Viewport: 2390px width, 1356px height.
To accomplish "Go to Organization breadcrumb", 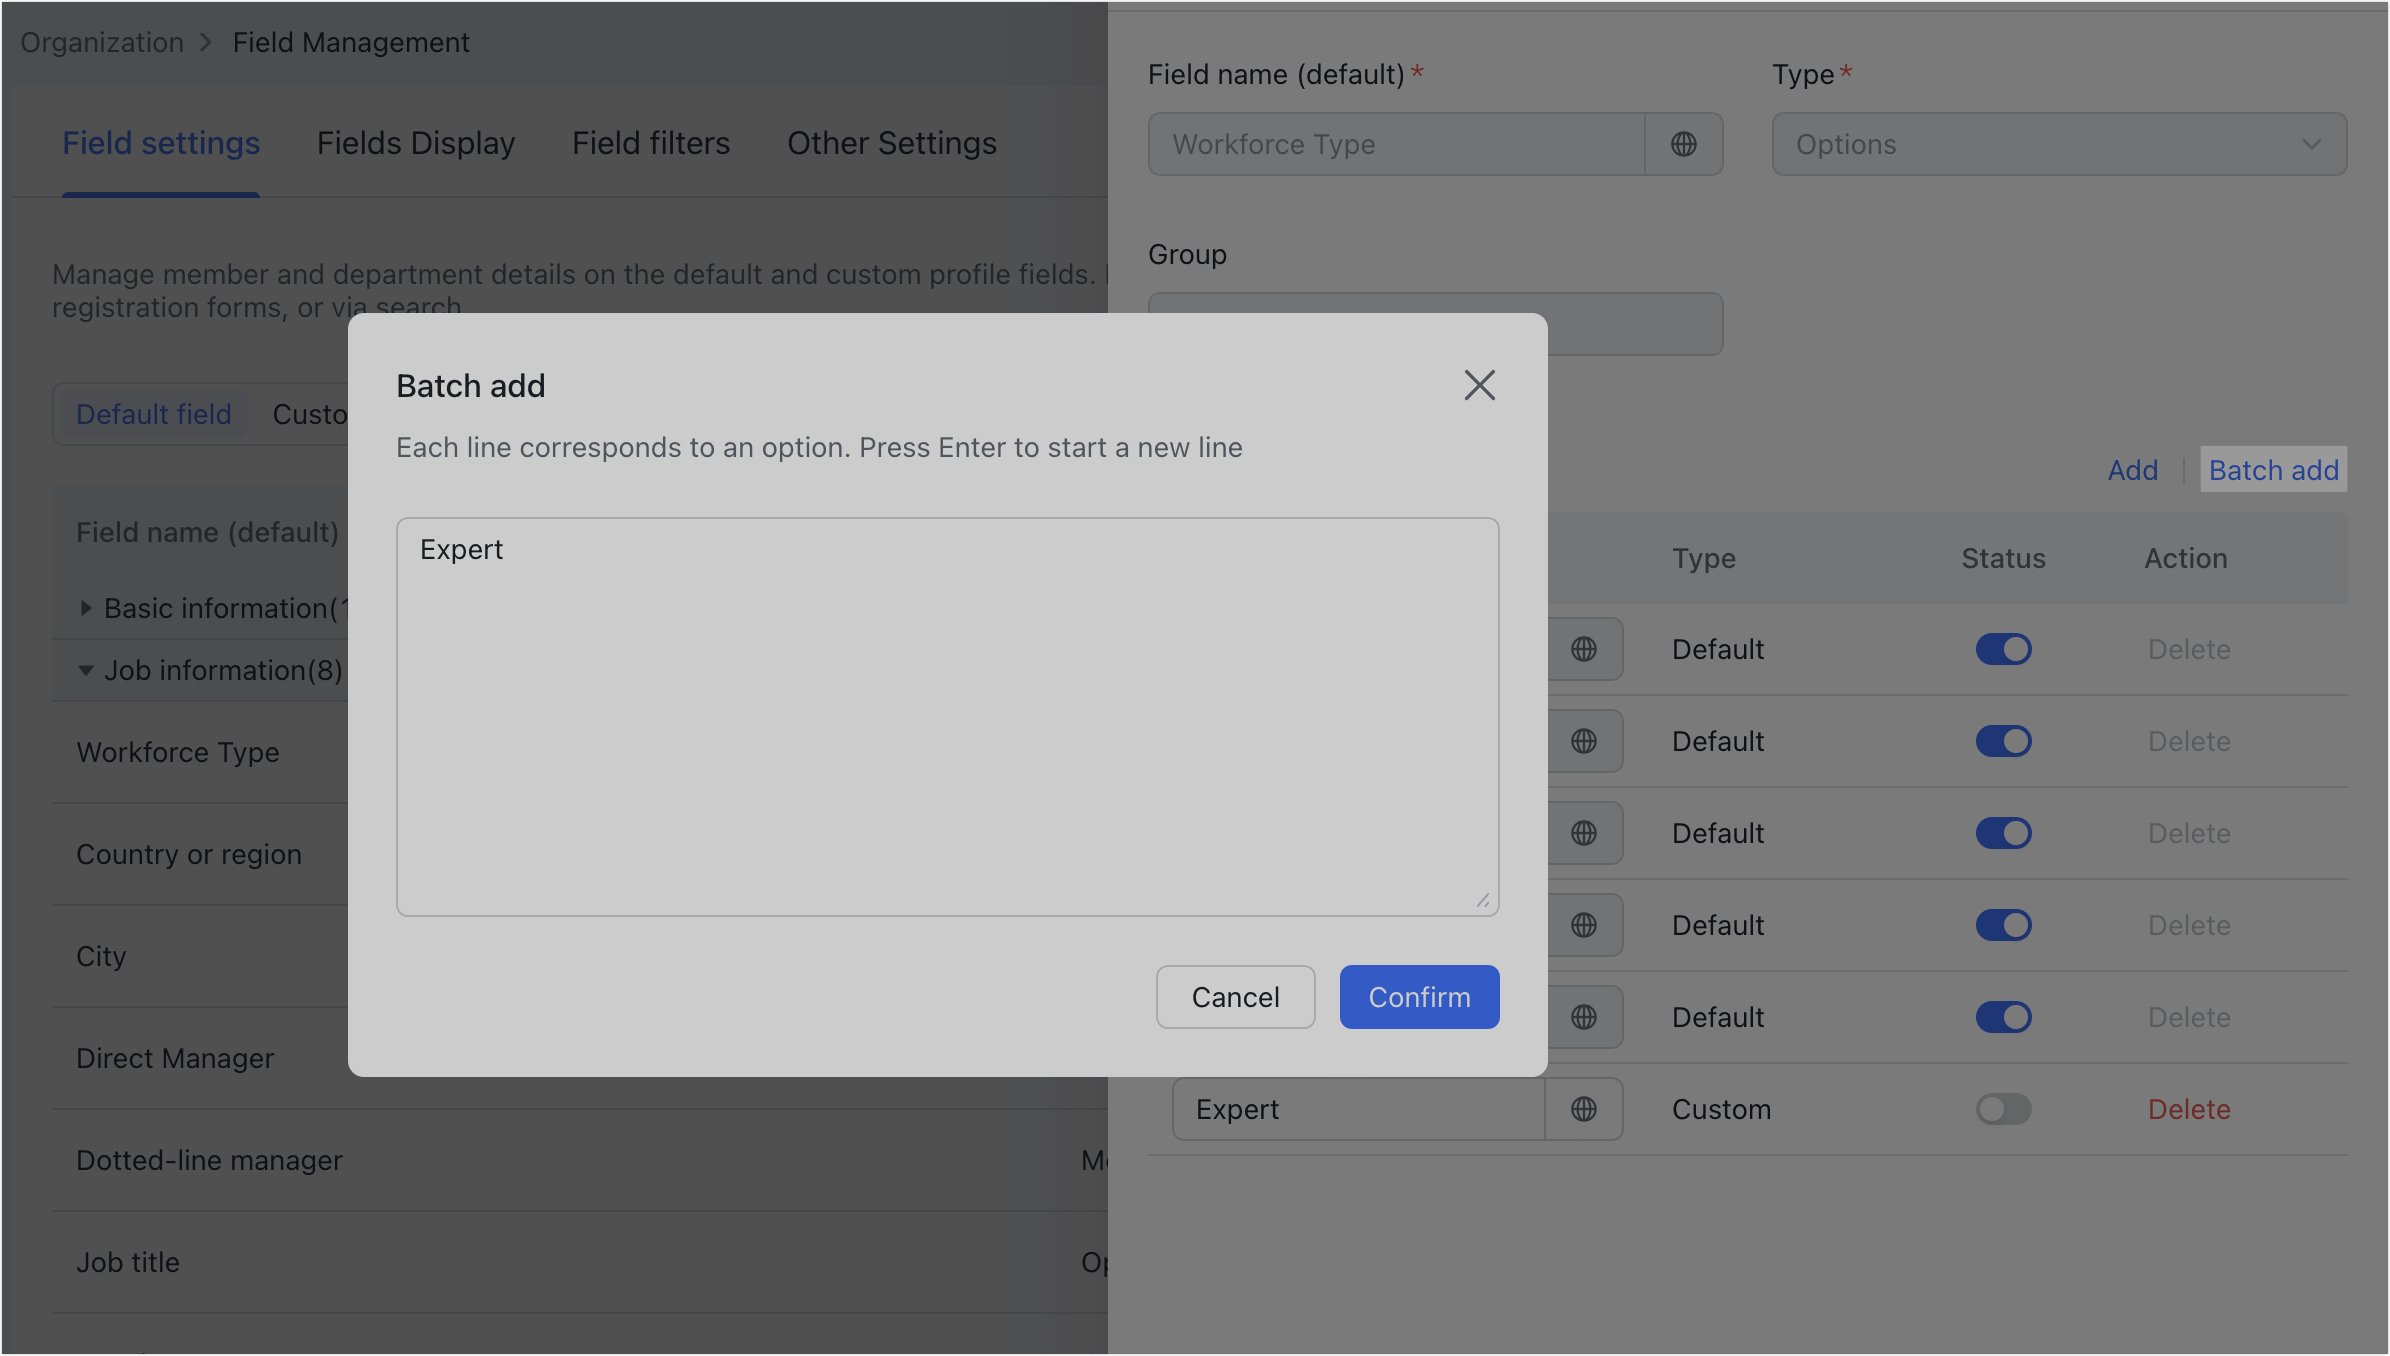I will [102, 42].
